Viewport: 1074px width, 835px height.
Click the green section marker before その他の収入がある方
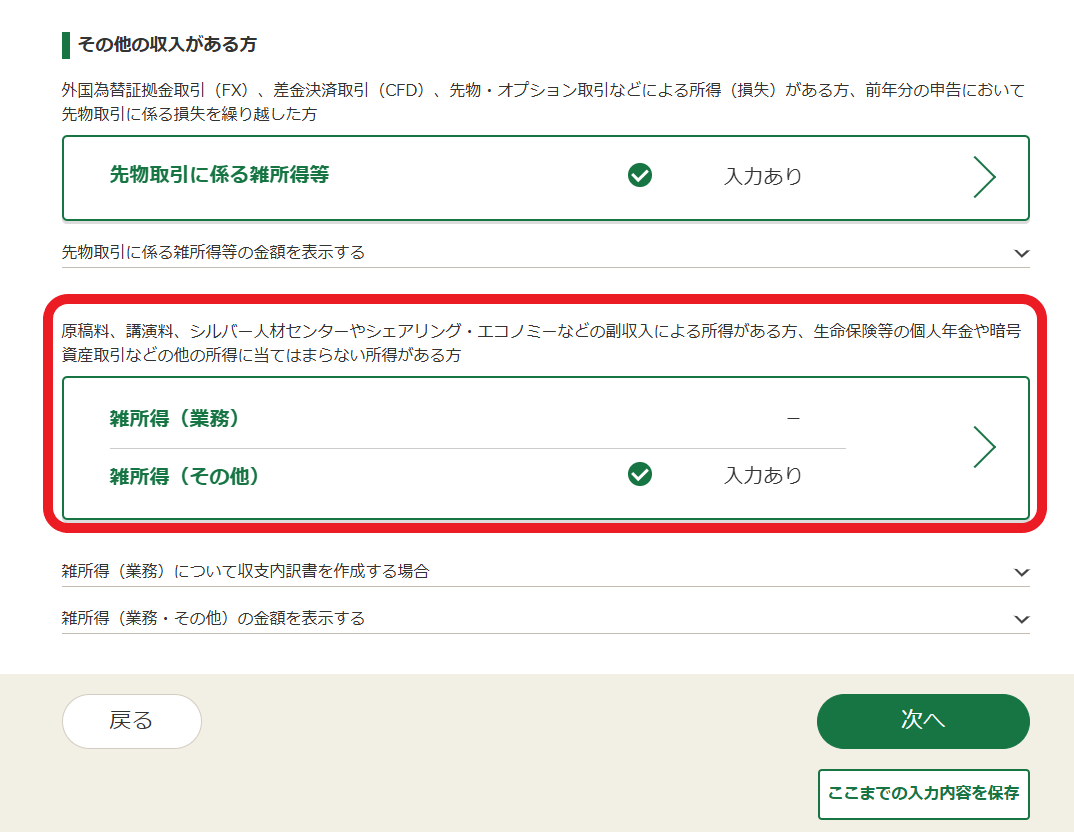click(x=64, y=44)
